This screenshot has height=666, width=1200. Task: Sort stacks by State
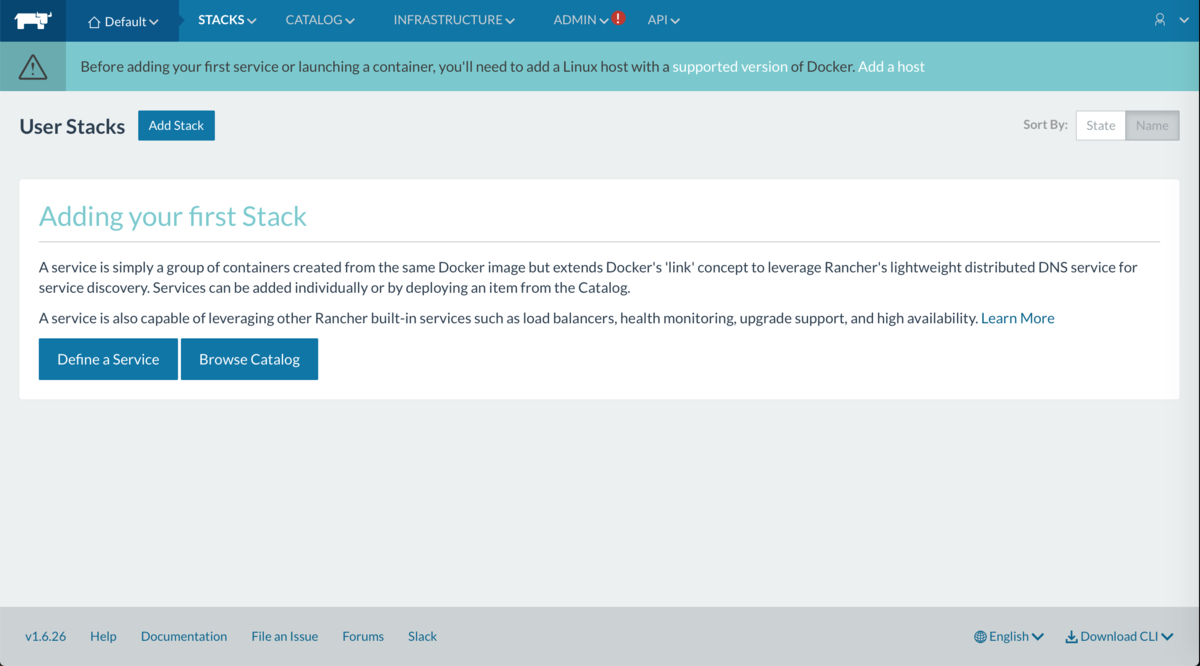coord(1101,125)
